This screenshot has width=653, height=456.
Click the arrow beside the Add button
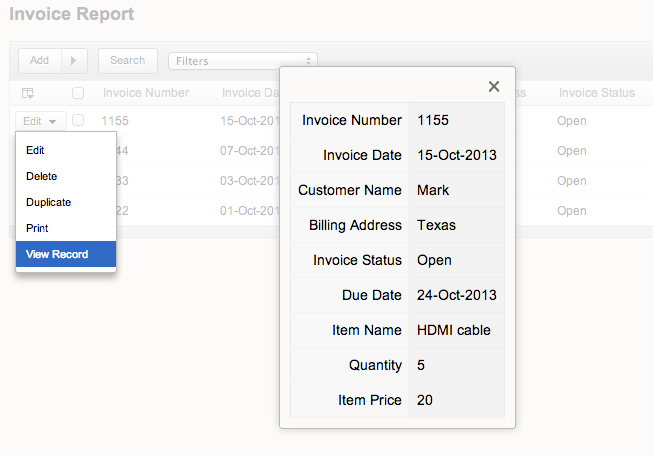tap(74, 61)
